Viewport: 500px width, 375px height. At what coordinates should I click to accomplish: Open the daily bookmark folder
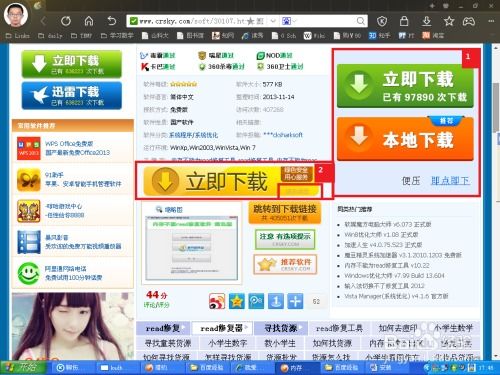pyautogui.click(x=50, y=36)
